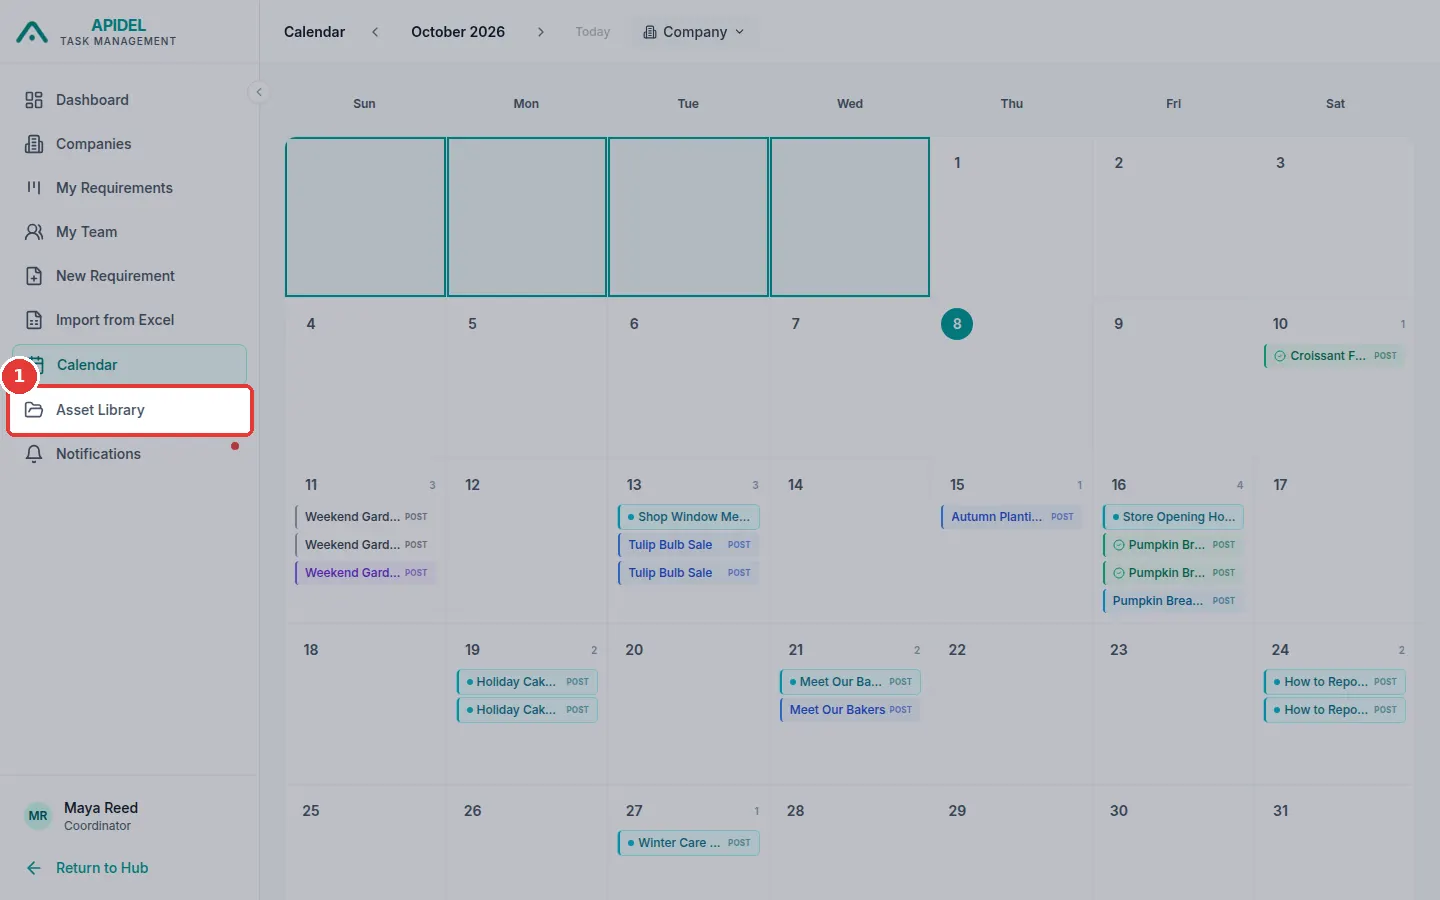The height and width of the screenshot is (900, 1440).
Task: Select the day cell for the 22nd
Action: coord(1012,704)
